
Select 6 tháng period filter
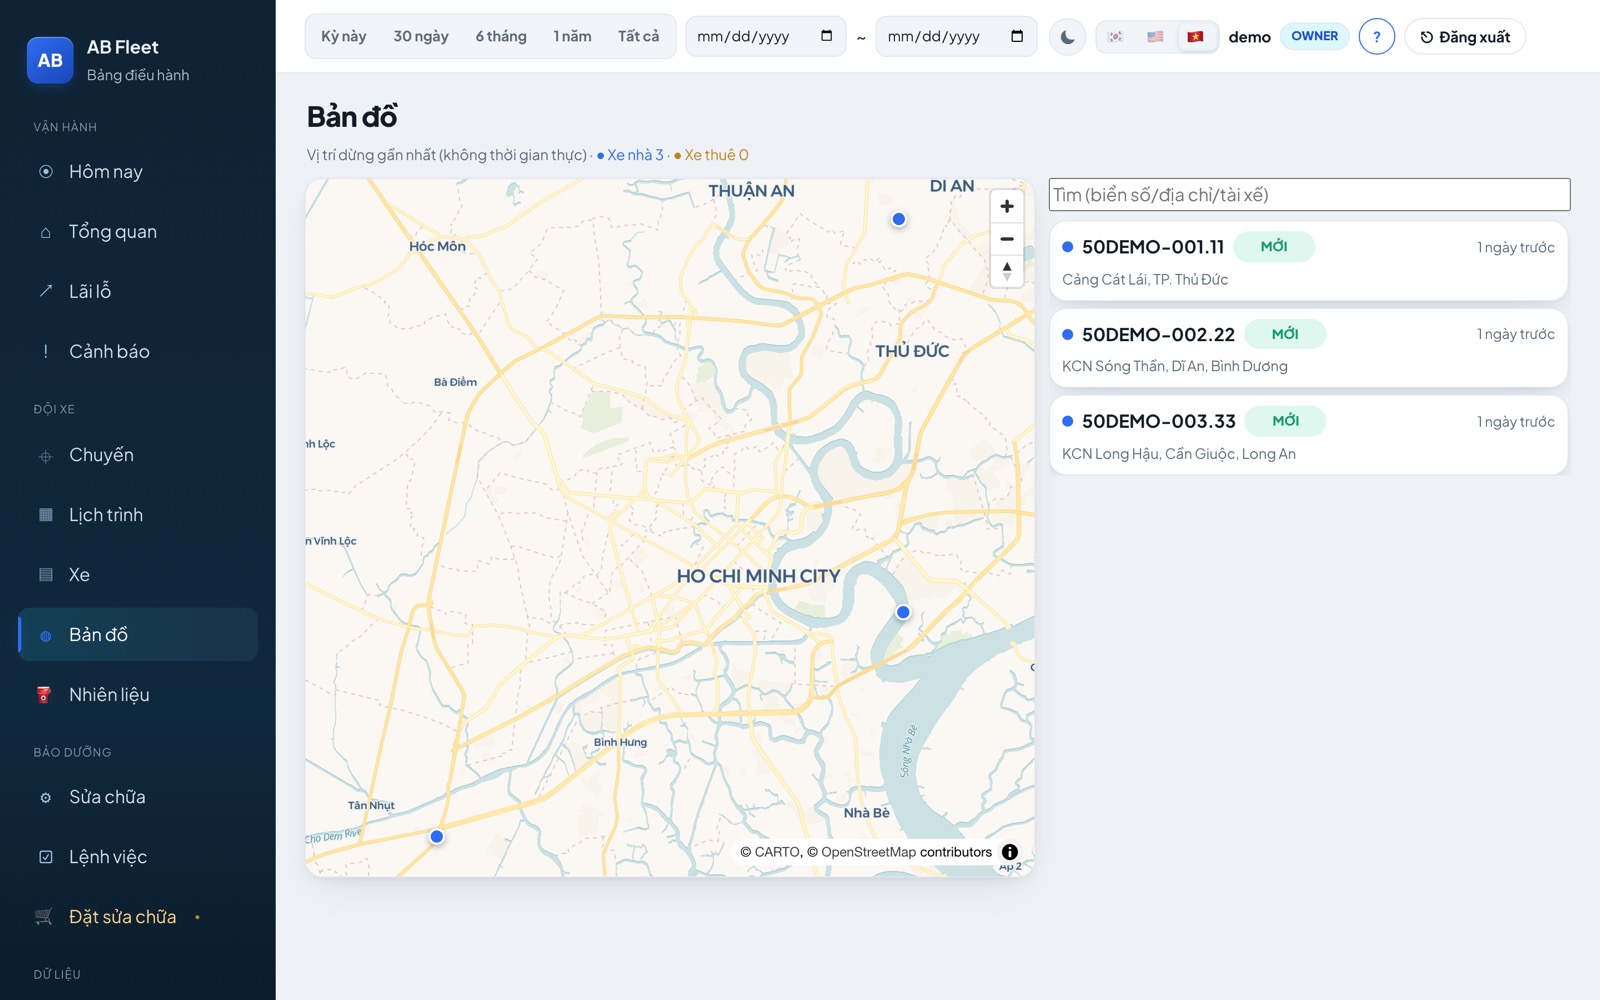click(501, 37)
